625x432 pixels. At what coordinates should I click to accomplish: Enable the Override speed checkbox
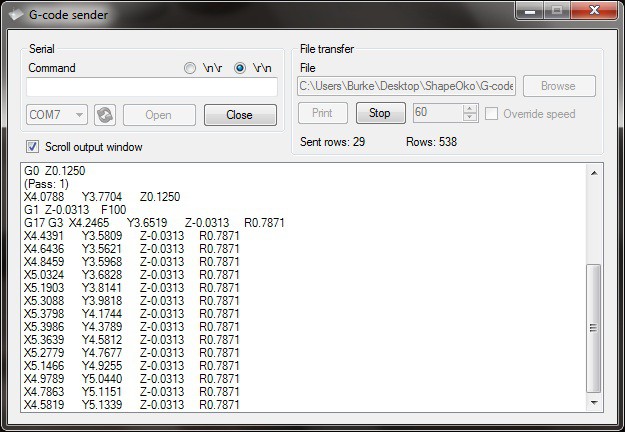coord(491,114)
